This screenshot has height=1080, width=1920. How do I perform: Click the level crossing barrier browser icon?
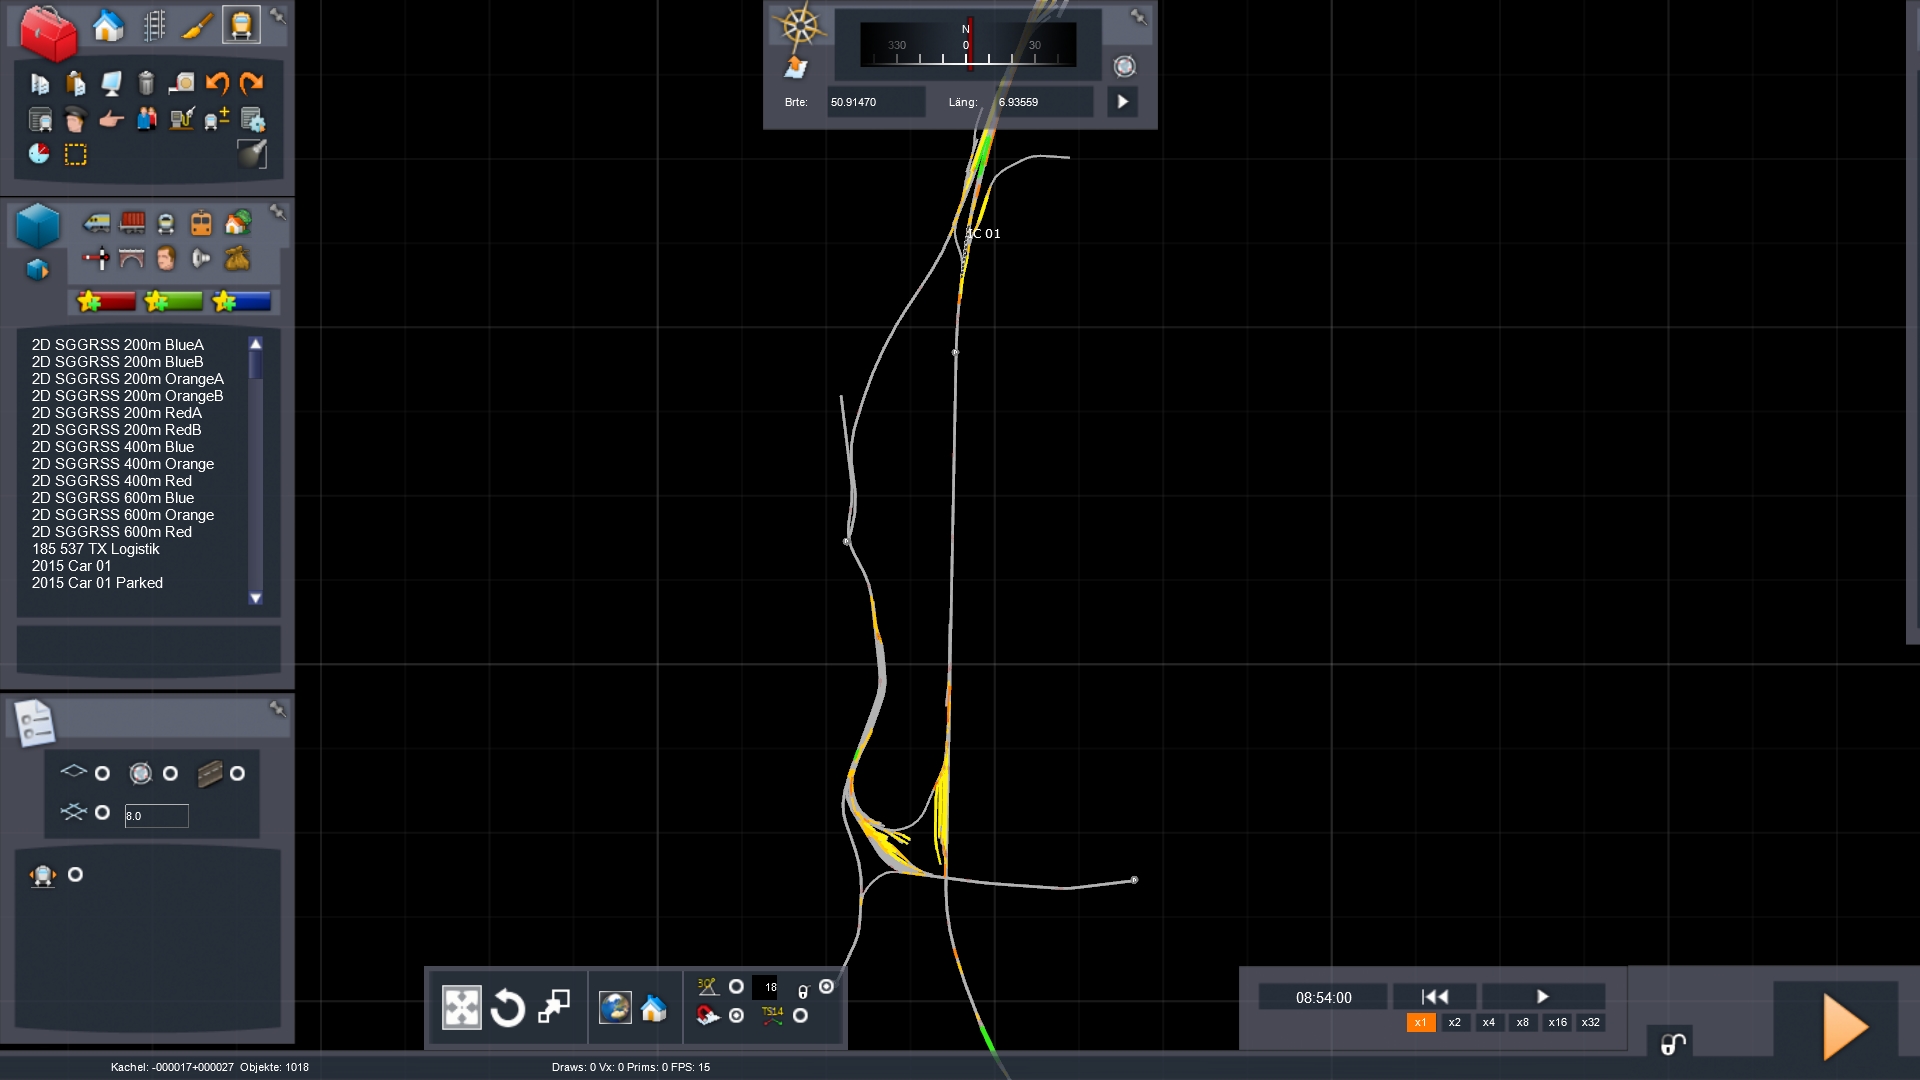coord(96,260)
